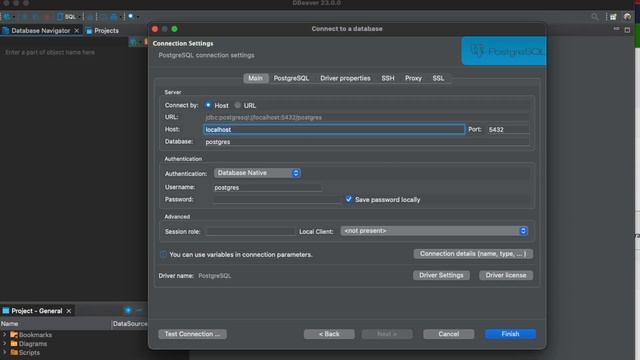
Task: Maximize the editor area panel
Action: (627, 30)
